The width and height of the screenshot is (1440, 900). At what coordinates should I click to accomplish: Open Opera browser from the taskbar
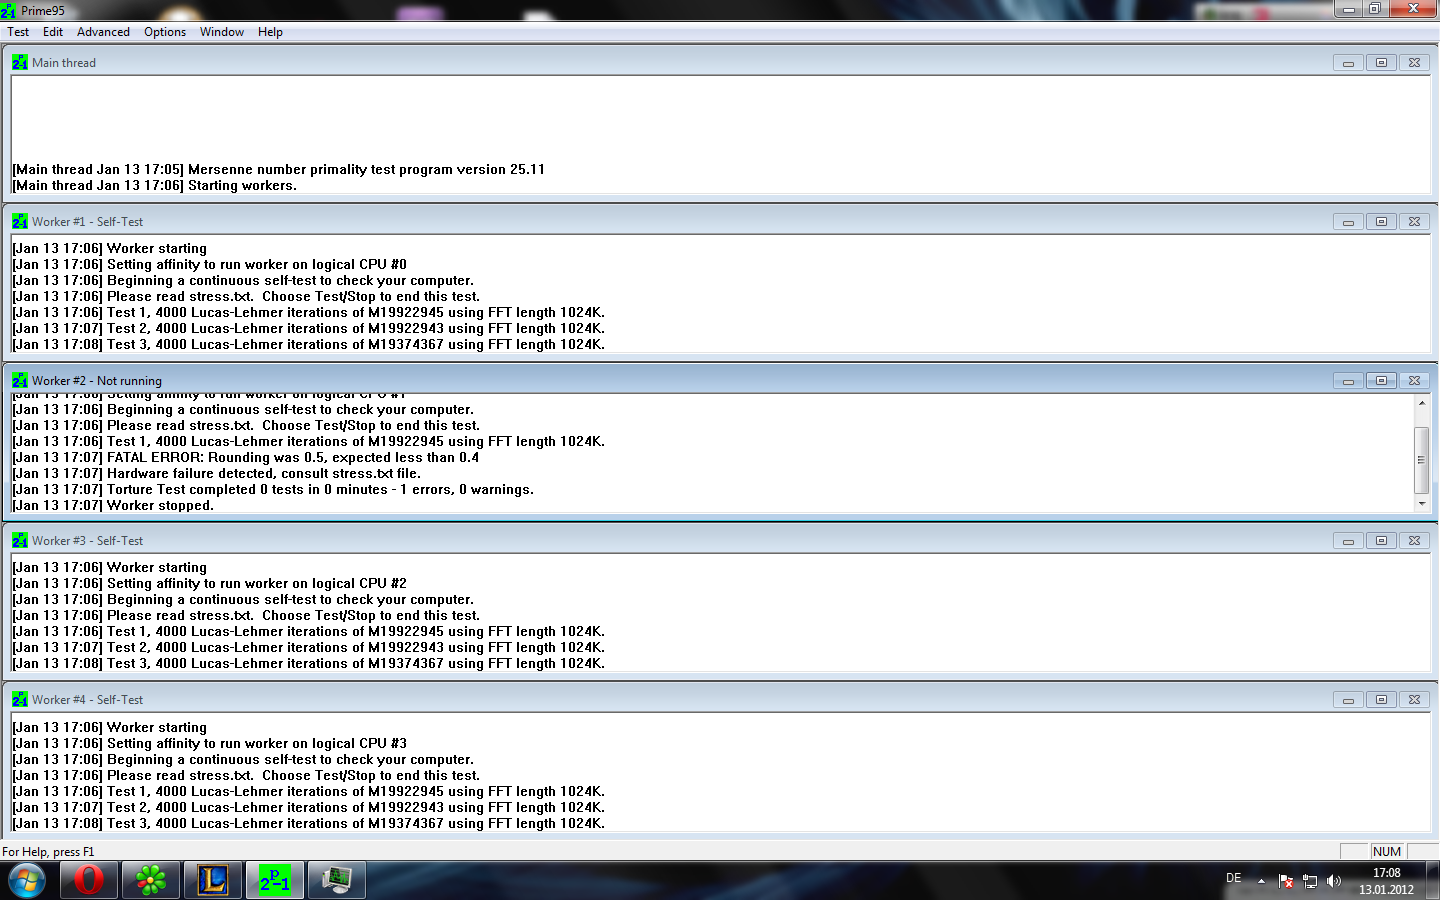pyautogui.click(x=89, y=880)
